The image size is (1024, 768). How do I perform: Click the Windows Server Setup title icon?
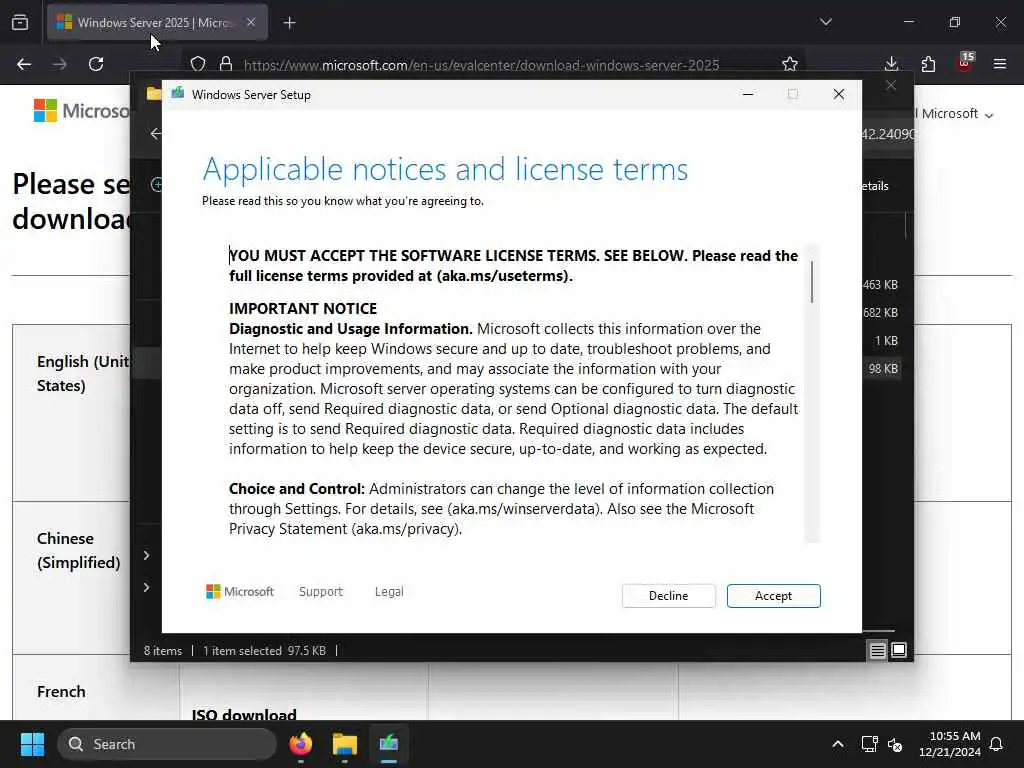[x=178, y=94]
